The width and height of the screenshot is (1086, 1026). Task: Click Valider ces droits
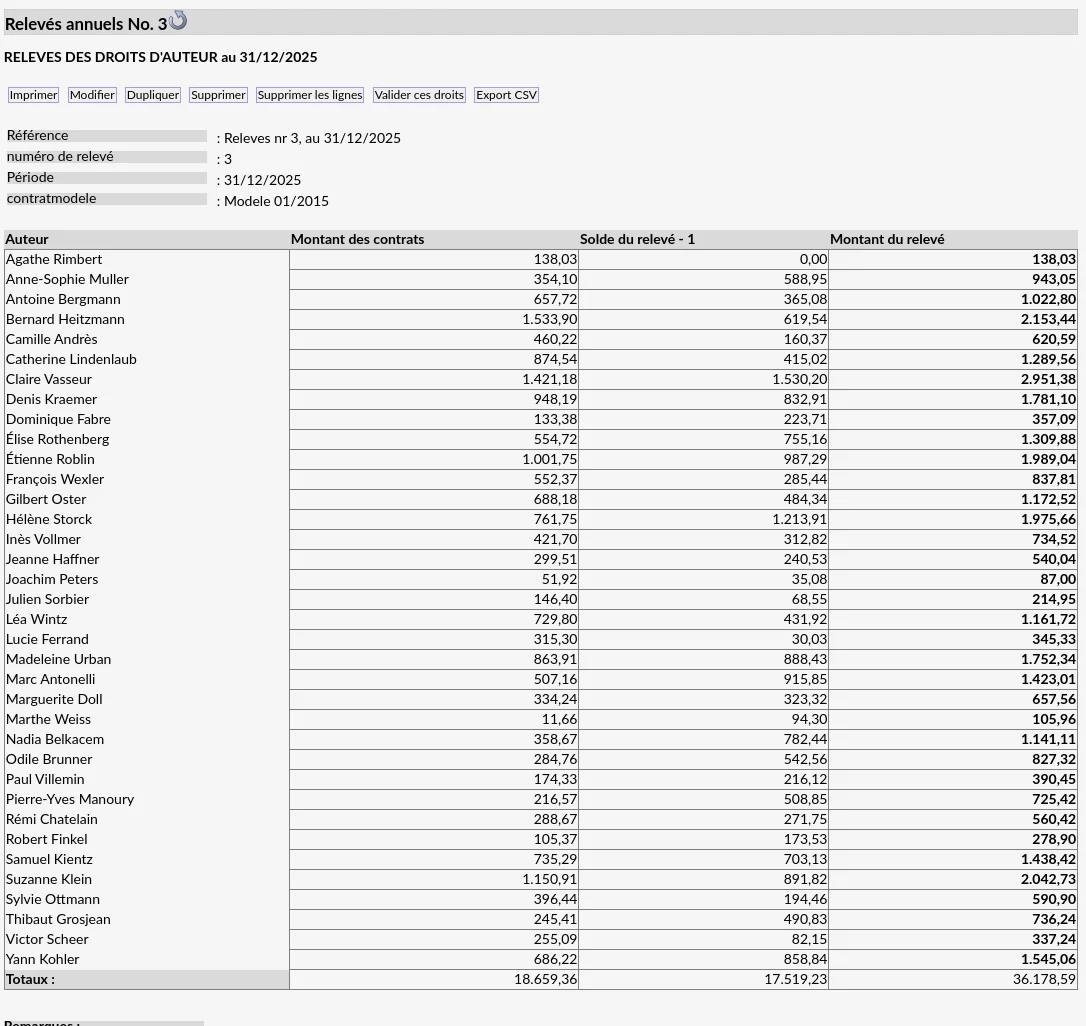(x=419, y=95)
